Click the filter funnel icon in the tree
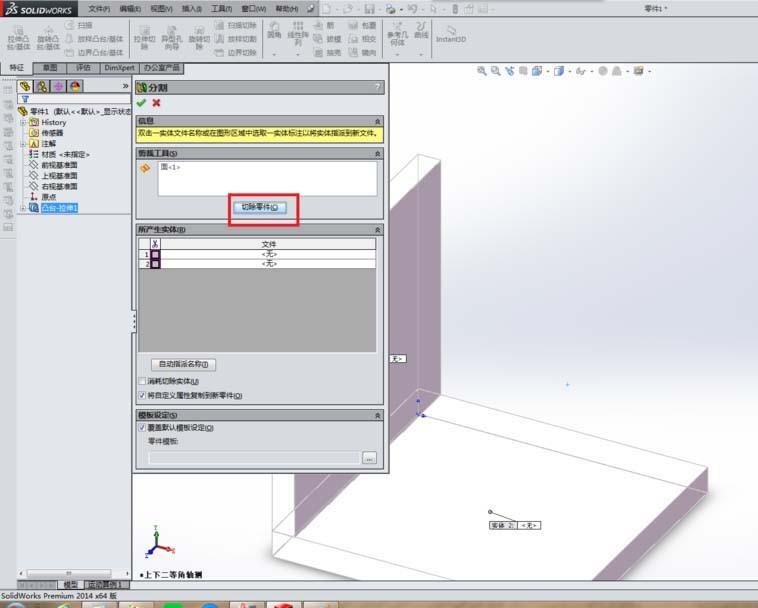The image size is (758, 608). (25, 99)
